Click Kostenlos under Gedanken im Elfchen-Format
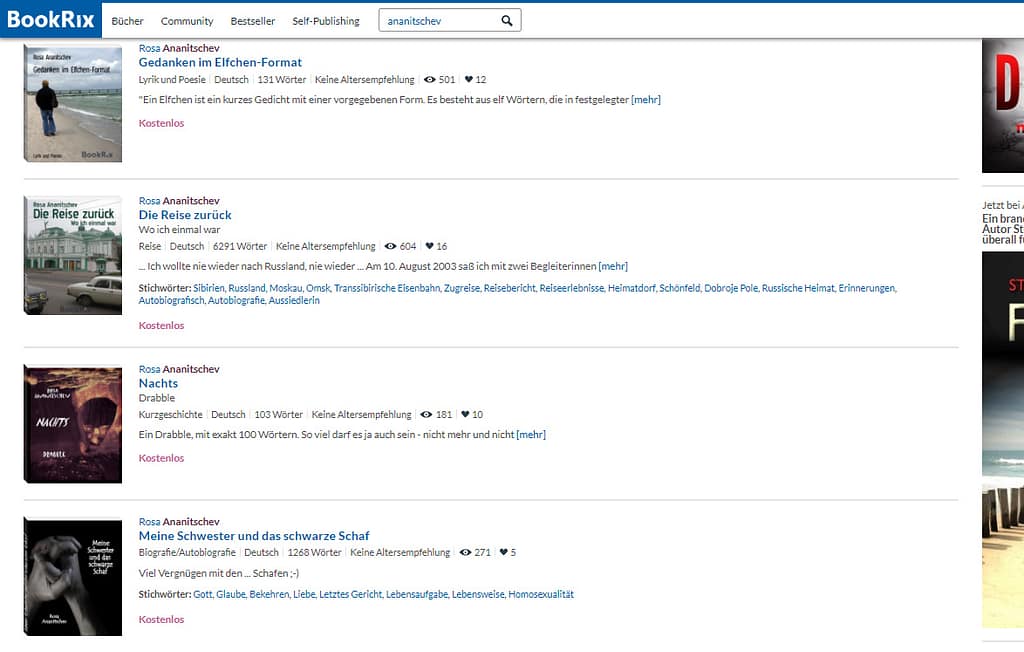 [161, 123]
